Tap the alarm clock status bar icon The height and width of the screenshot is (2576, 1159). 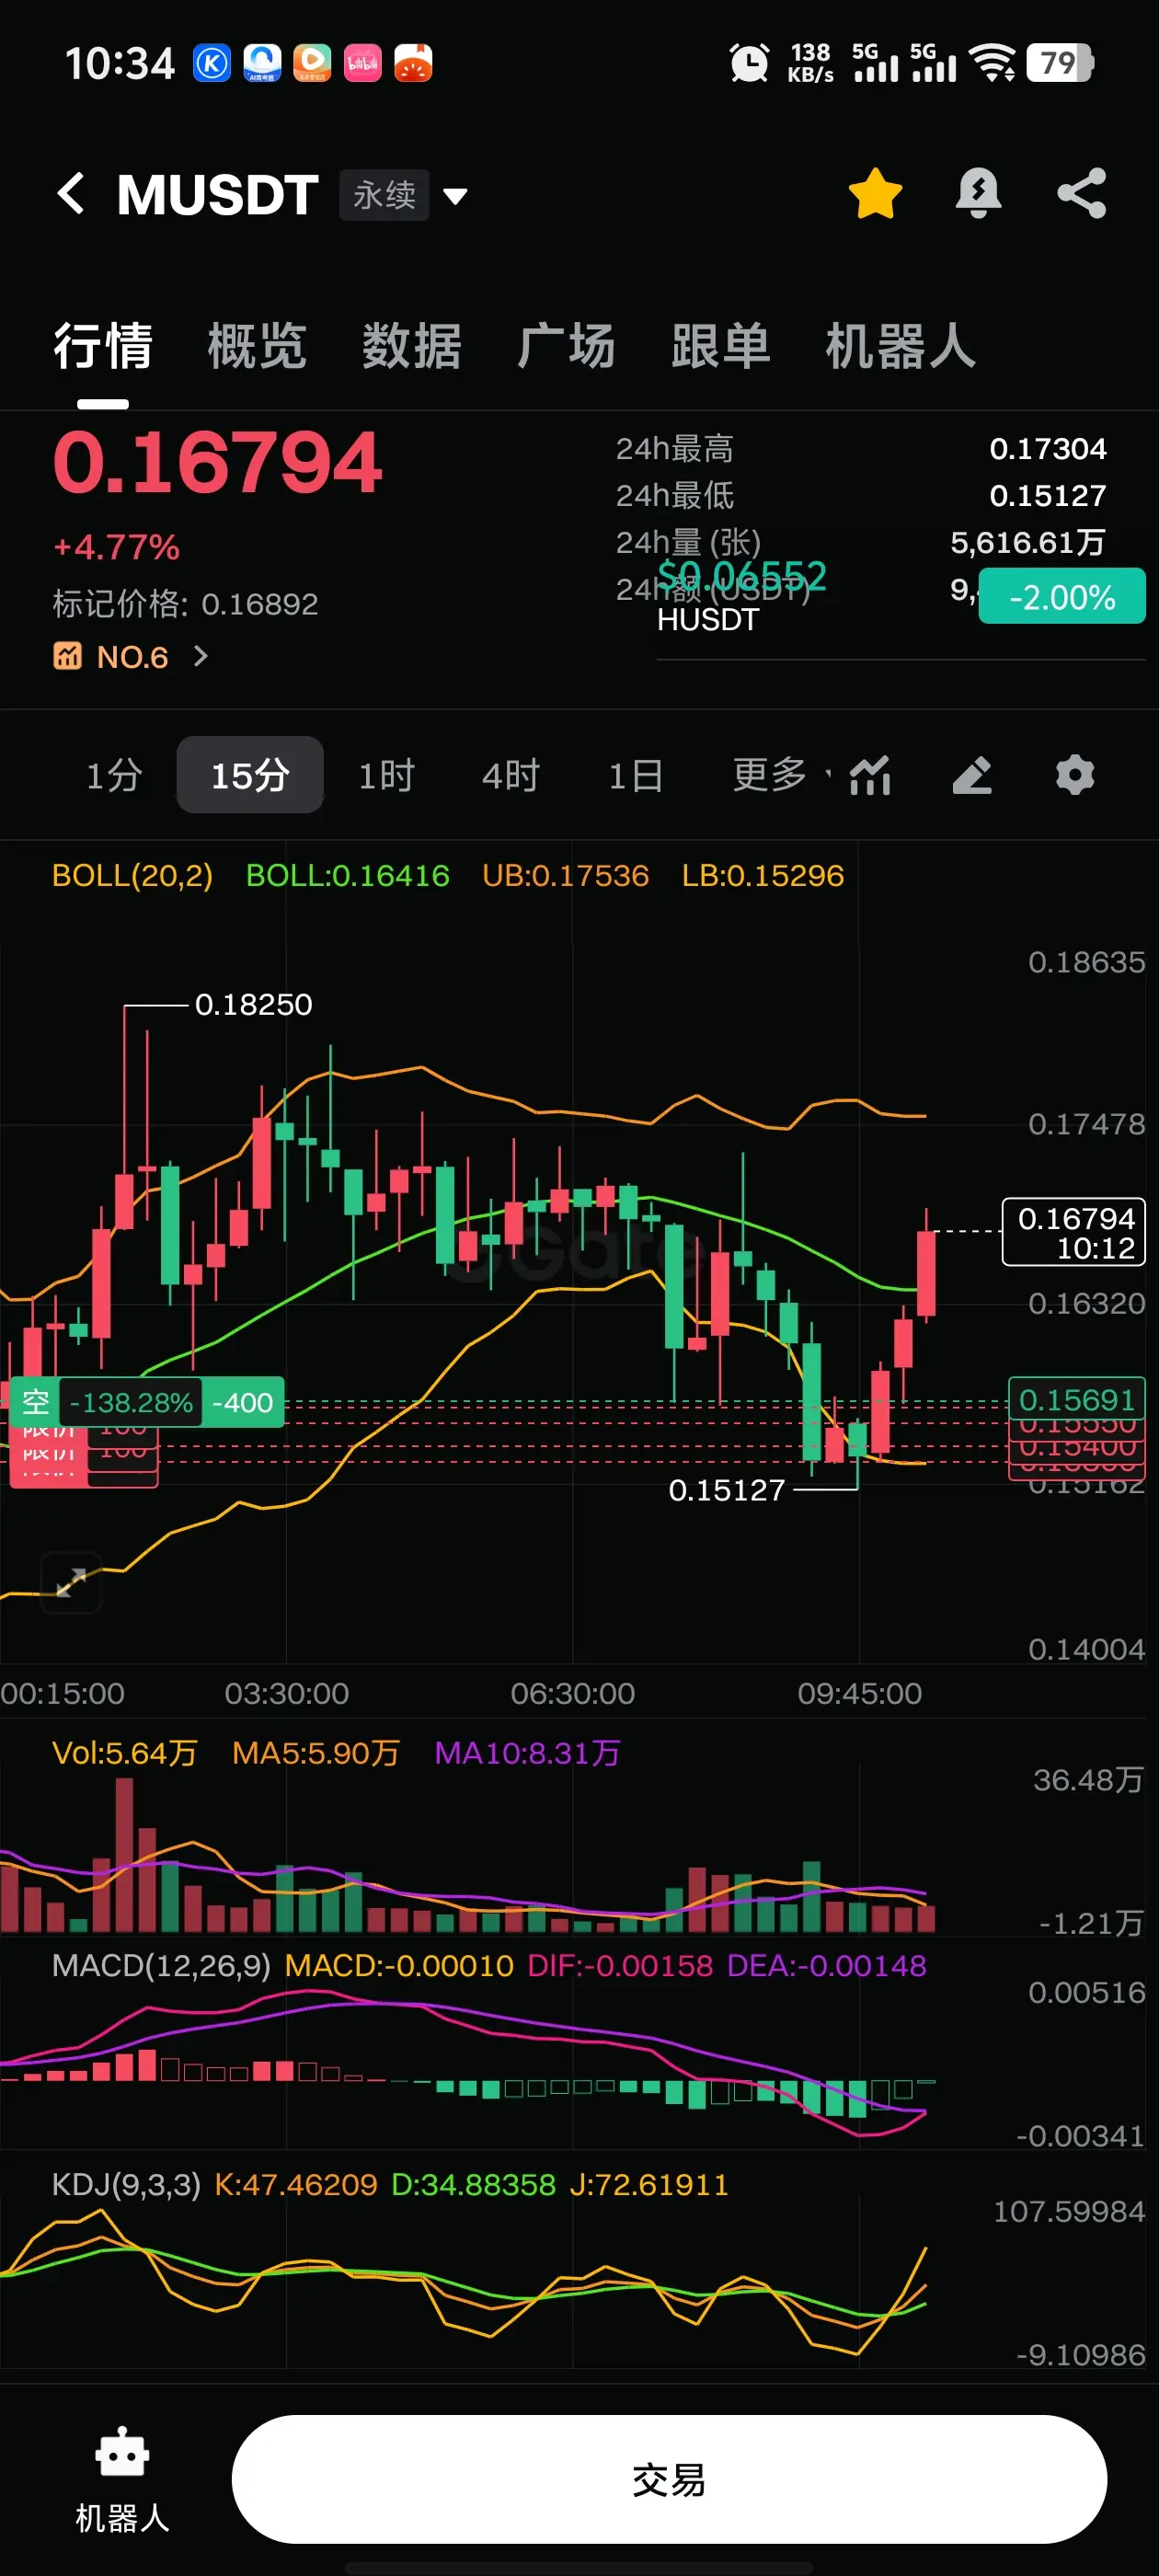click(749, 63)
